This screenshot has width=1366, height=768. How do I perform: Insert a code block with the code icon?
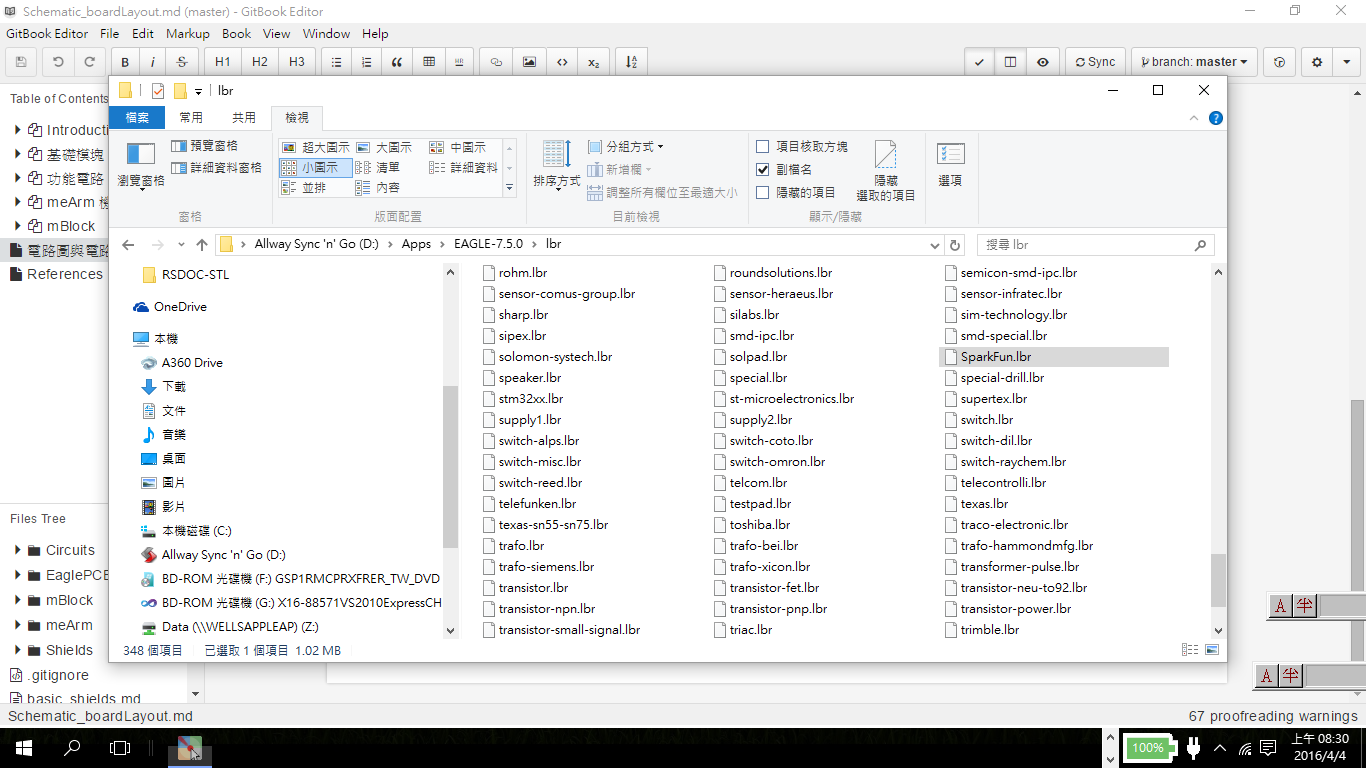click(x=562, y=62)
